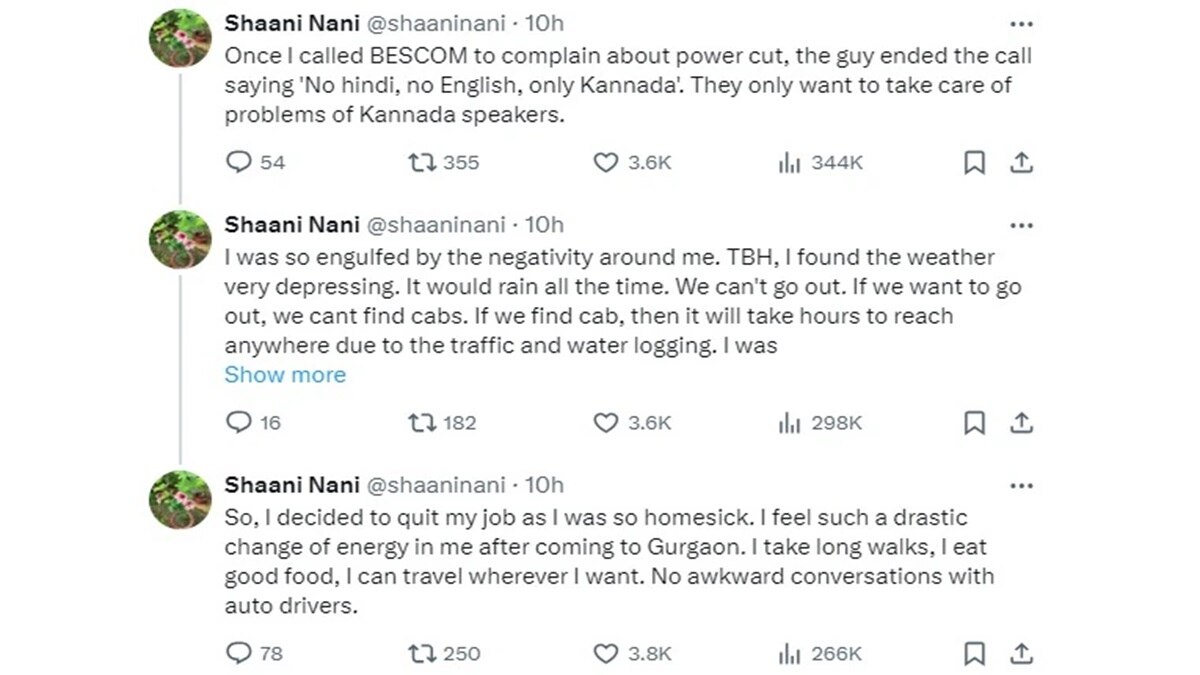
Task: Like the depressing weather tweet
Action: pyautogui.click(x=606, y=423)
